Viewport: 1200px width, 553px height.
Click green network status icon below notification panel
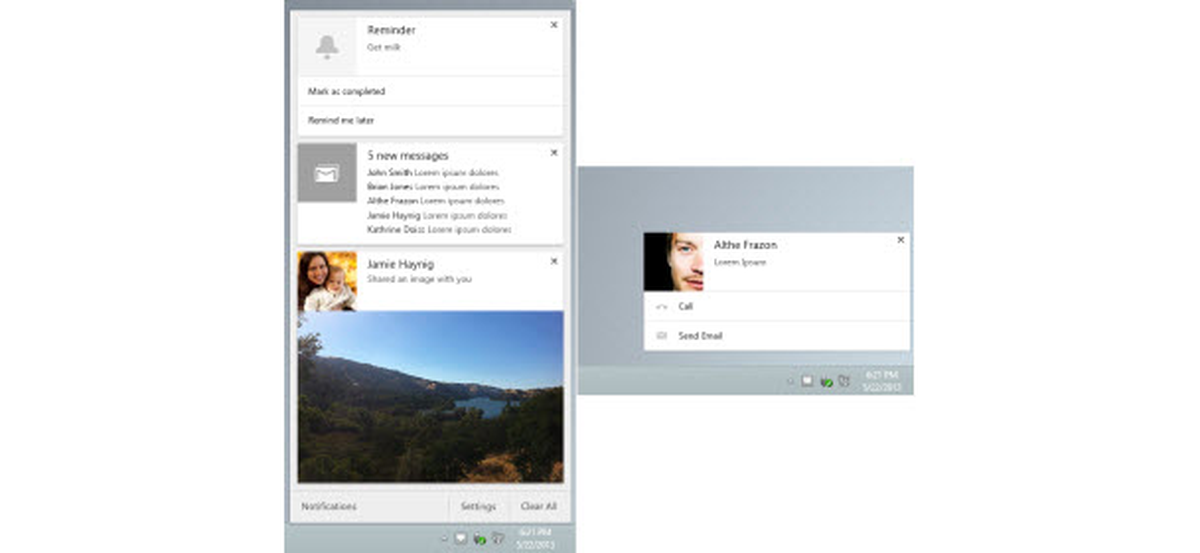[x=480, y=538]
